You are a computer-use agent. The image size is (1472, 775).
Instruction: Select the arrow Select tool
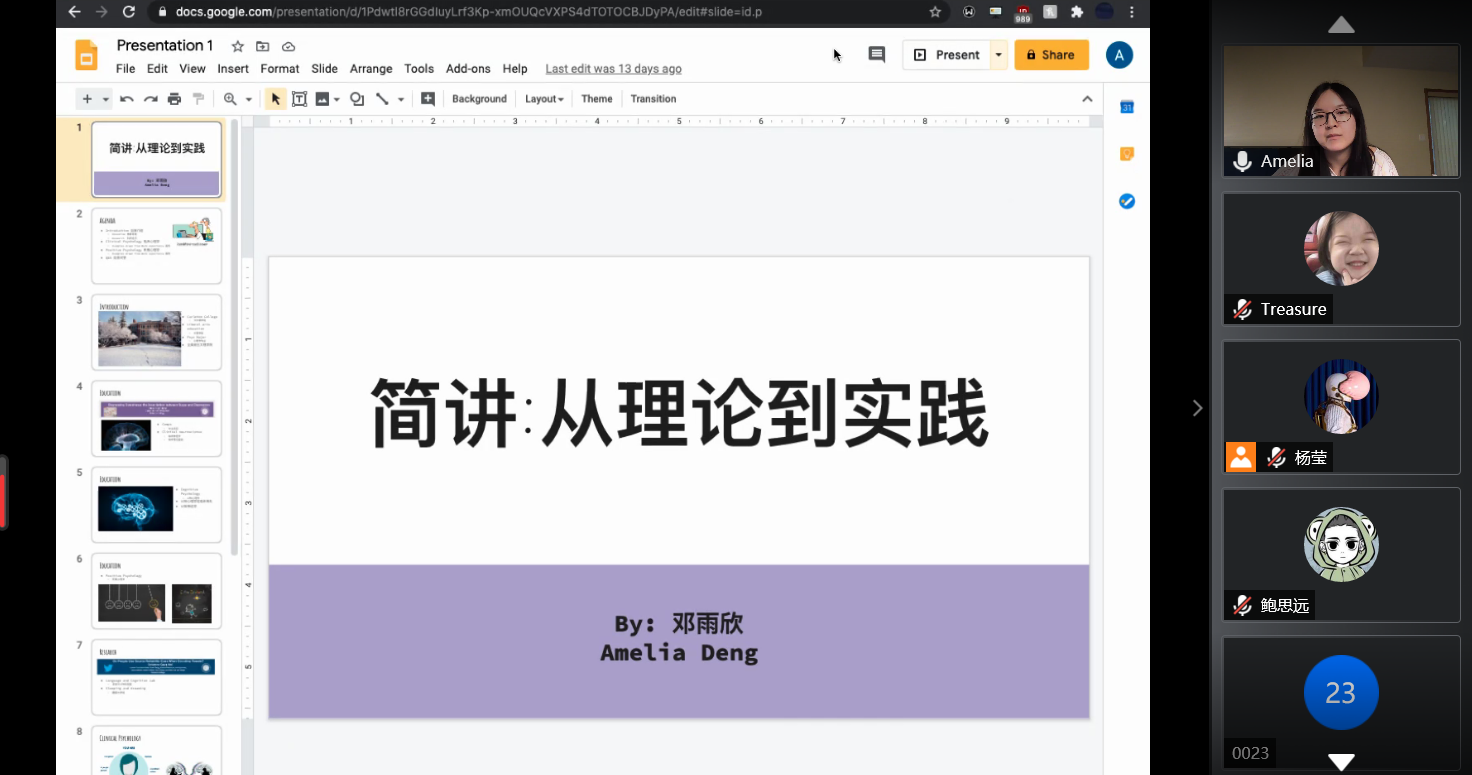(275, 99)
